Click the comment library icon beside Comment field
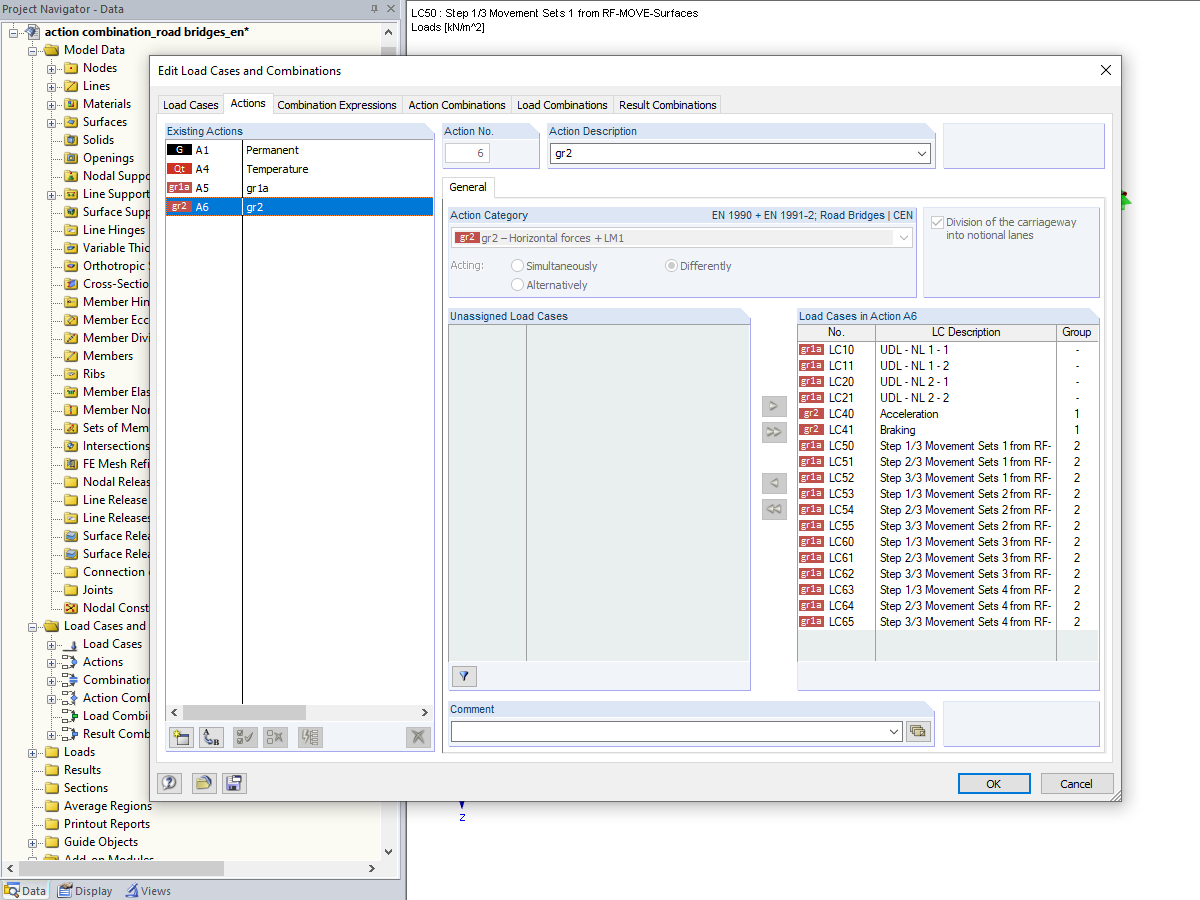Screen dimensions: 1200x900 (918, 731)
